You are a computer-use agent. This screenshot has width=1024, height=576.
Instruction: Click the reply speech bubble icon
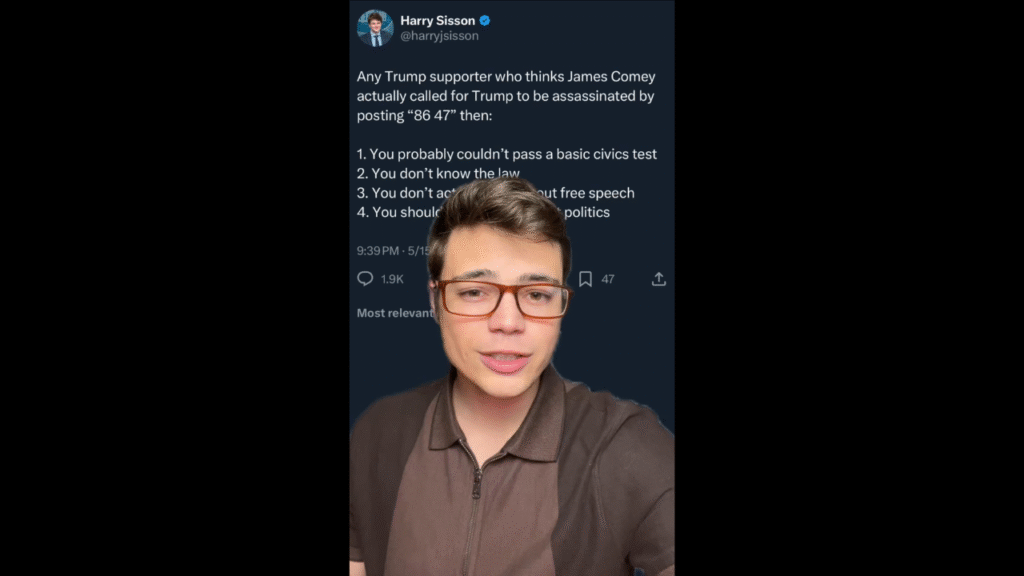click(365, 279)
